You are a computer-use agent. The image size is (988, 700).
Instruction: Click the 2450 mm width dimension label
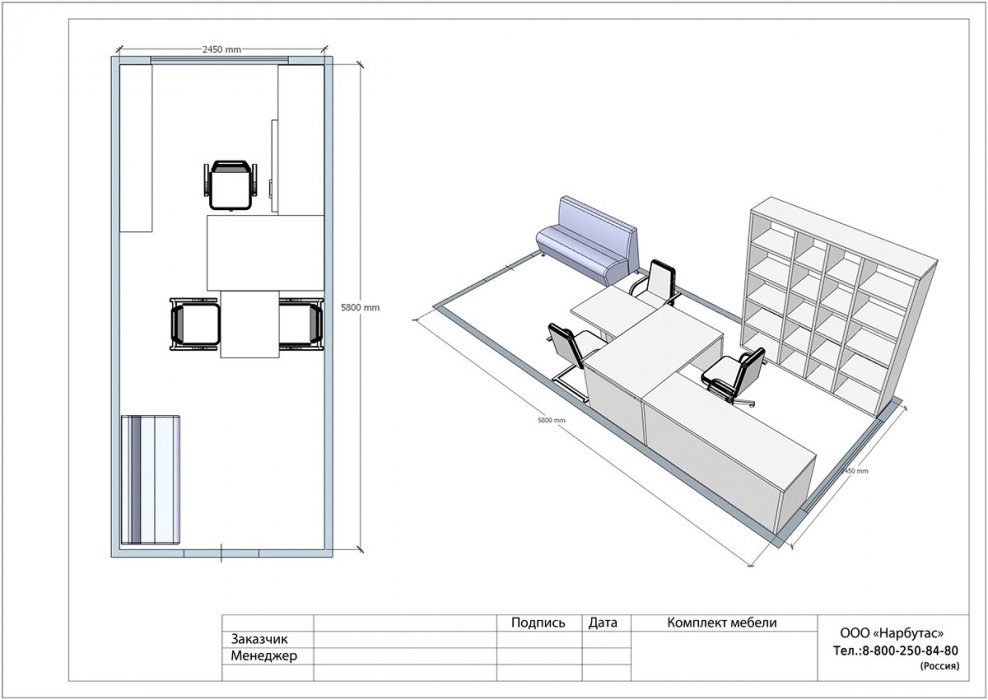click(x=221, y=49)
